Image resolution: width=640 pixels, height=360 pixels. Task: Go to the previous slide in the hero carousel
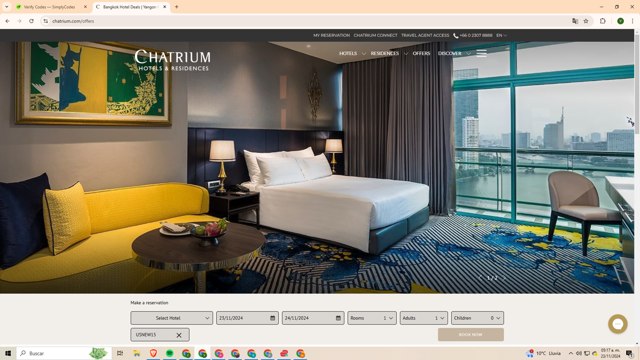tap(480, 278)
